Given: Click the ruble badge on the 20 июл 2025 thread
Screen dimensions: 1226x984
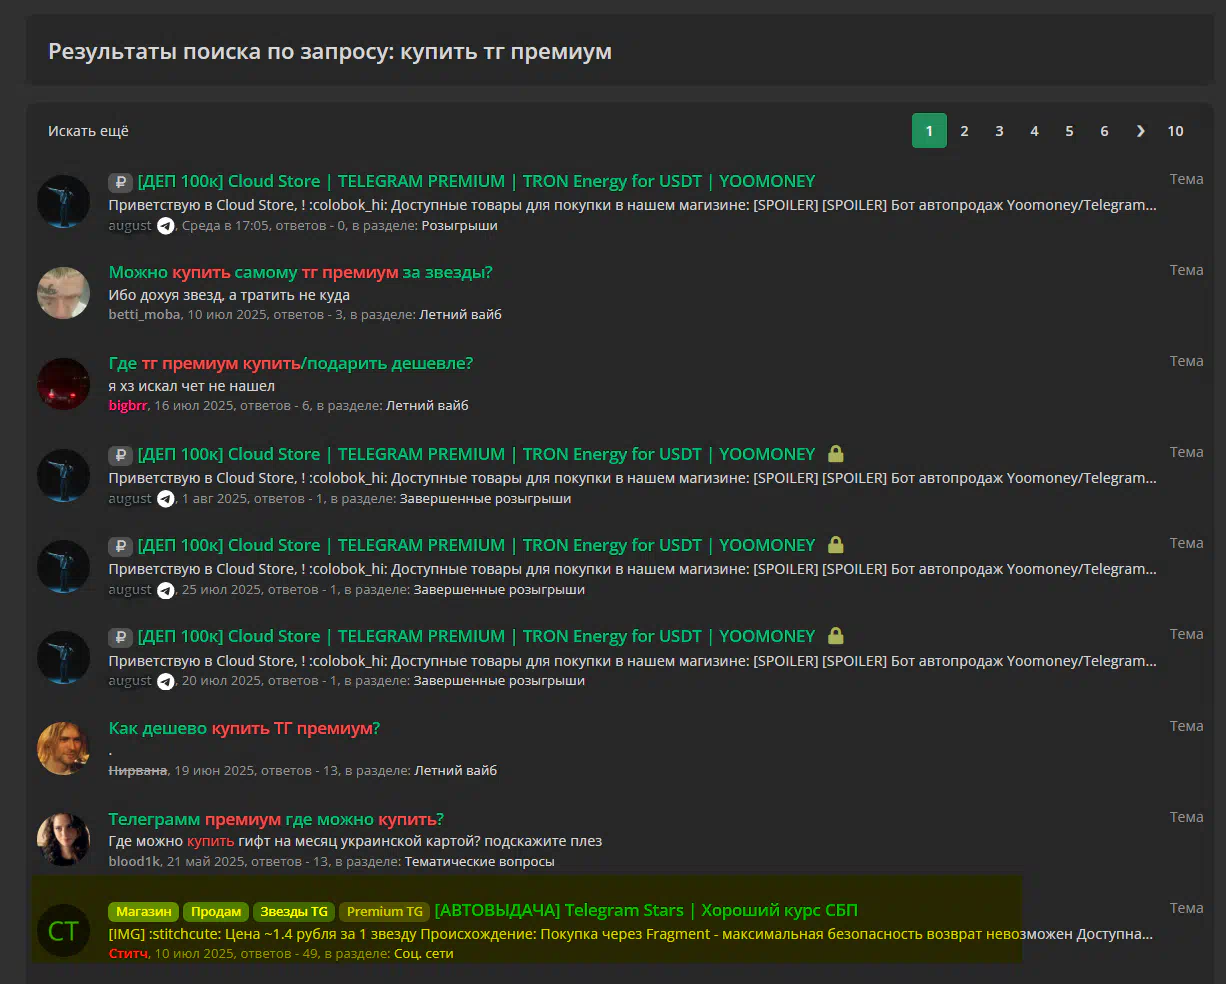Looking at the screenshot, I should [120, 637].
